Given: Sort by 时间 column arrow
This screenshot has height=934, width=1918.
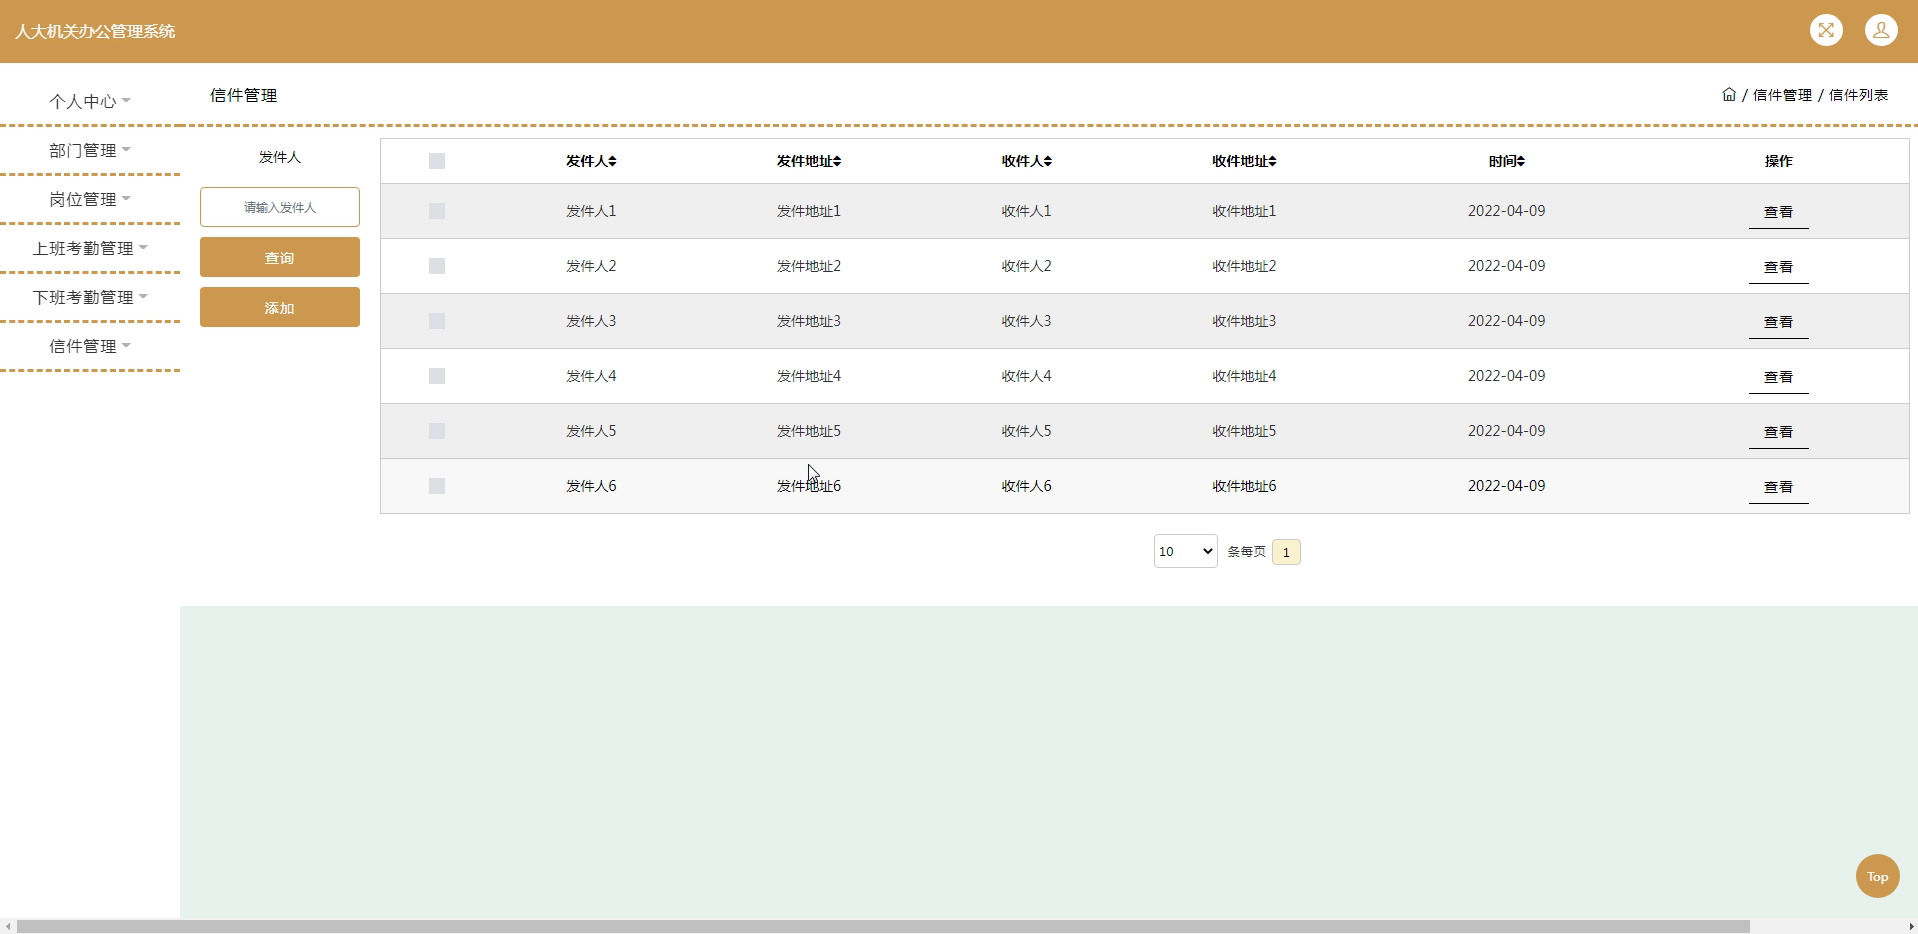Looking at the screenshot, I should pyautogui.click(x=1520, y=161).
